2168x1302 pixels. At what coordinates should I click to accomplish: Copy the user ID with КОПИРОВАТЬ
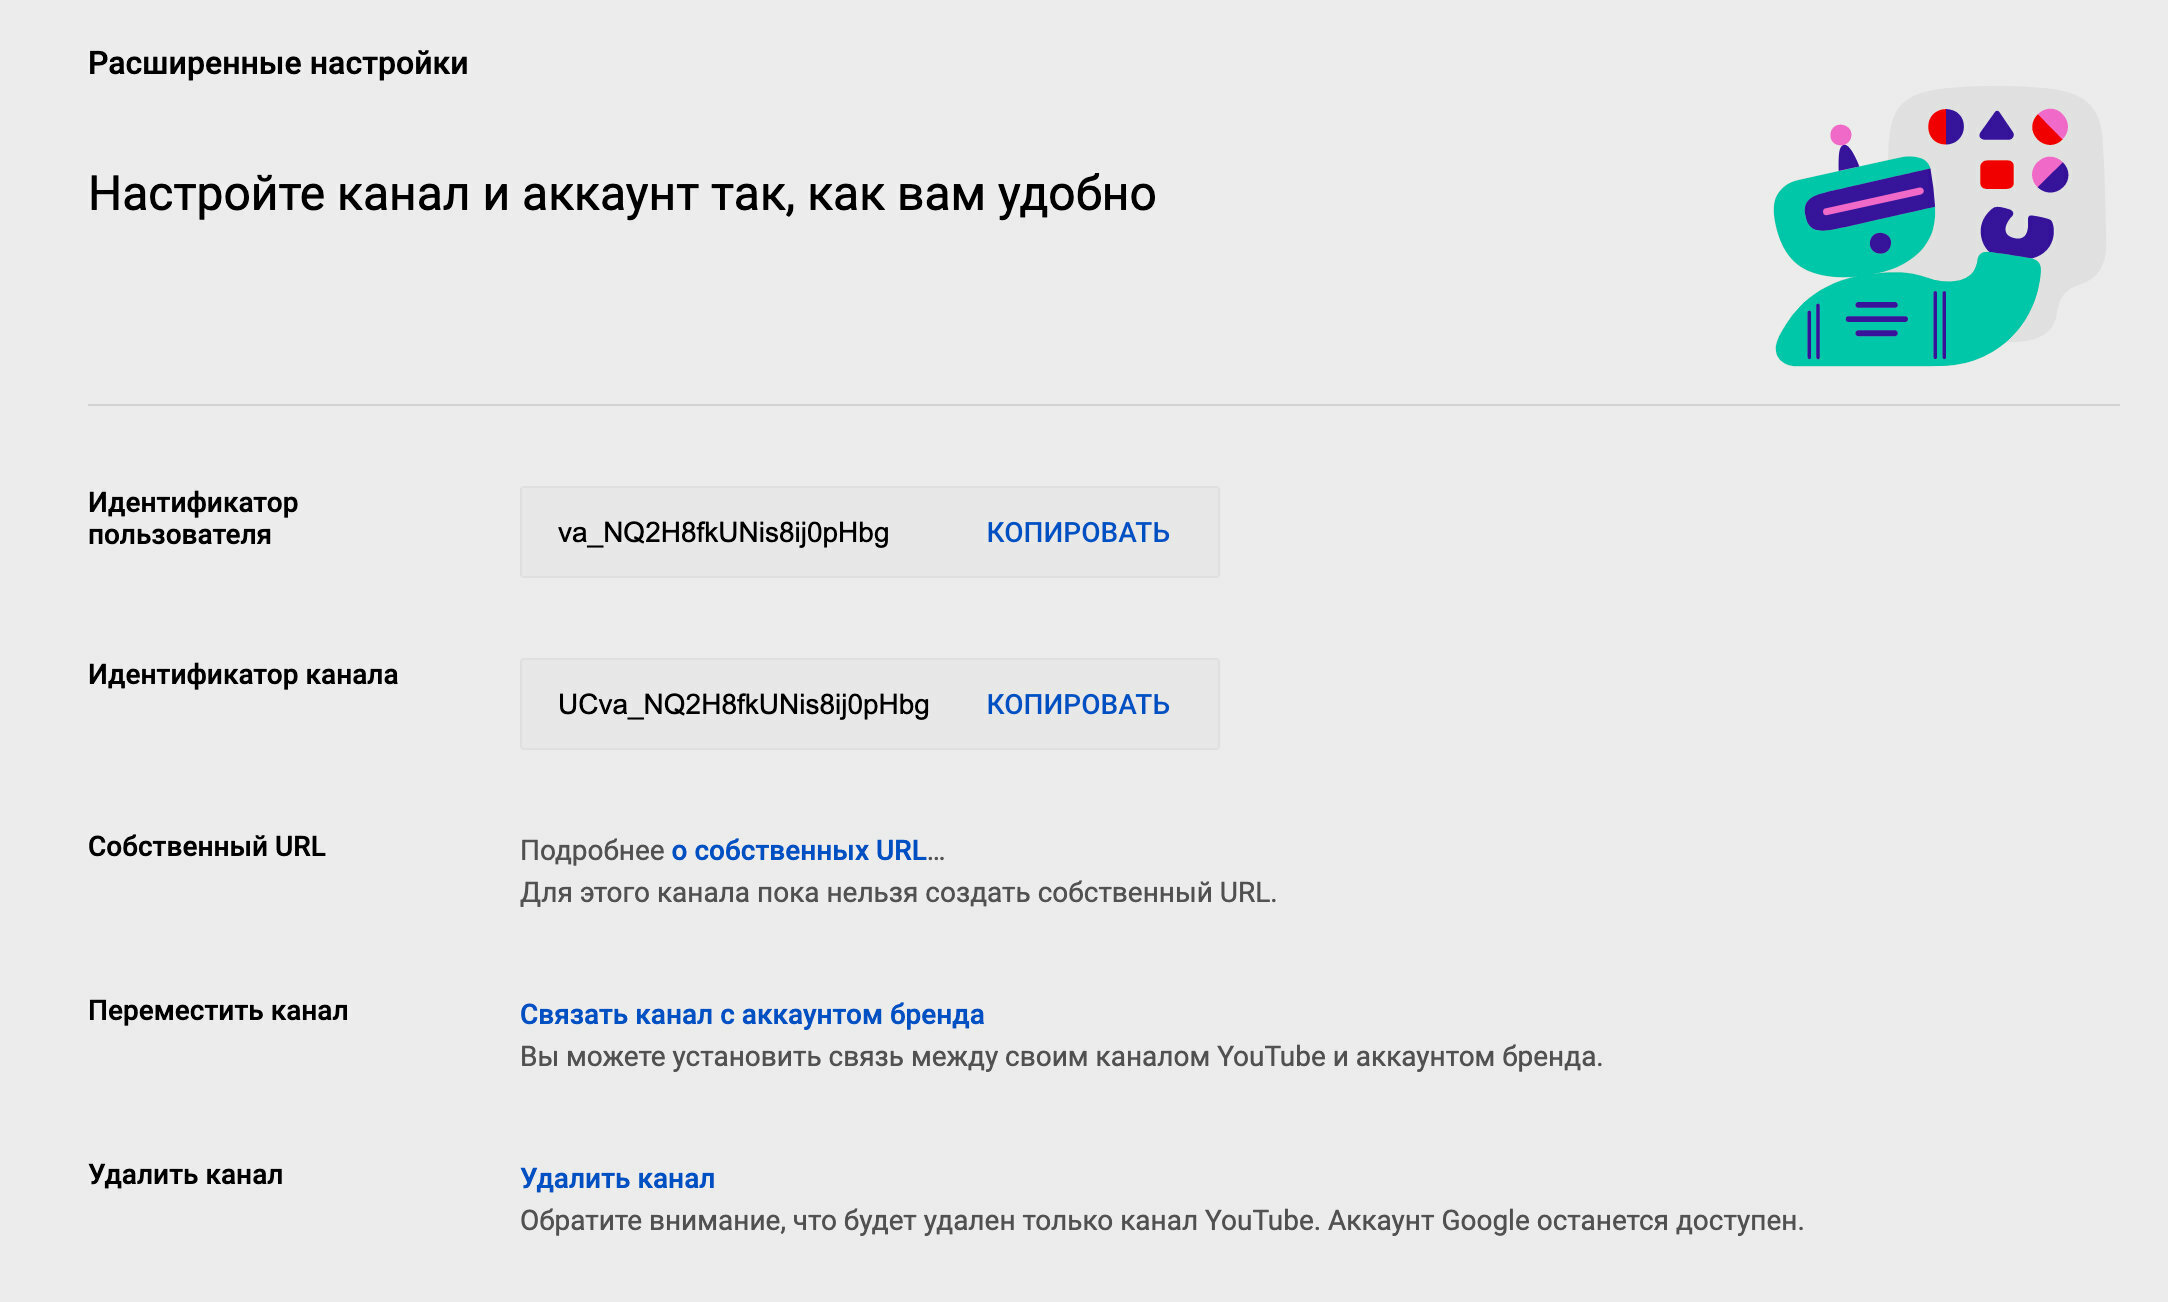point(1078,533)
